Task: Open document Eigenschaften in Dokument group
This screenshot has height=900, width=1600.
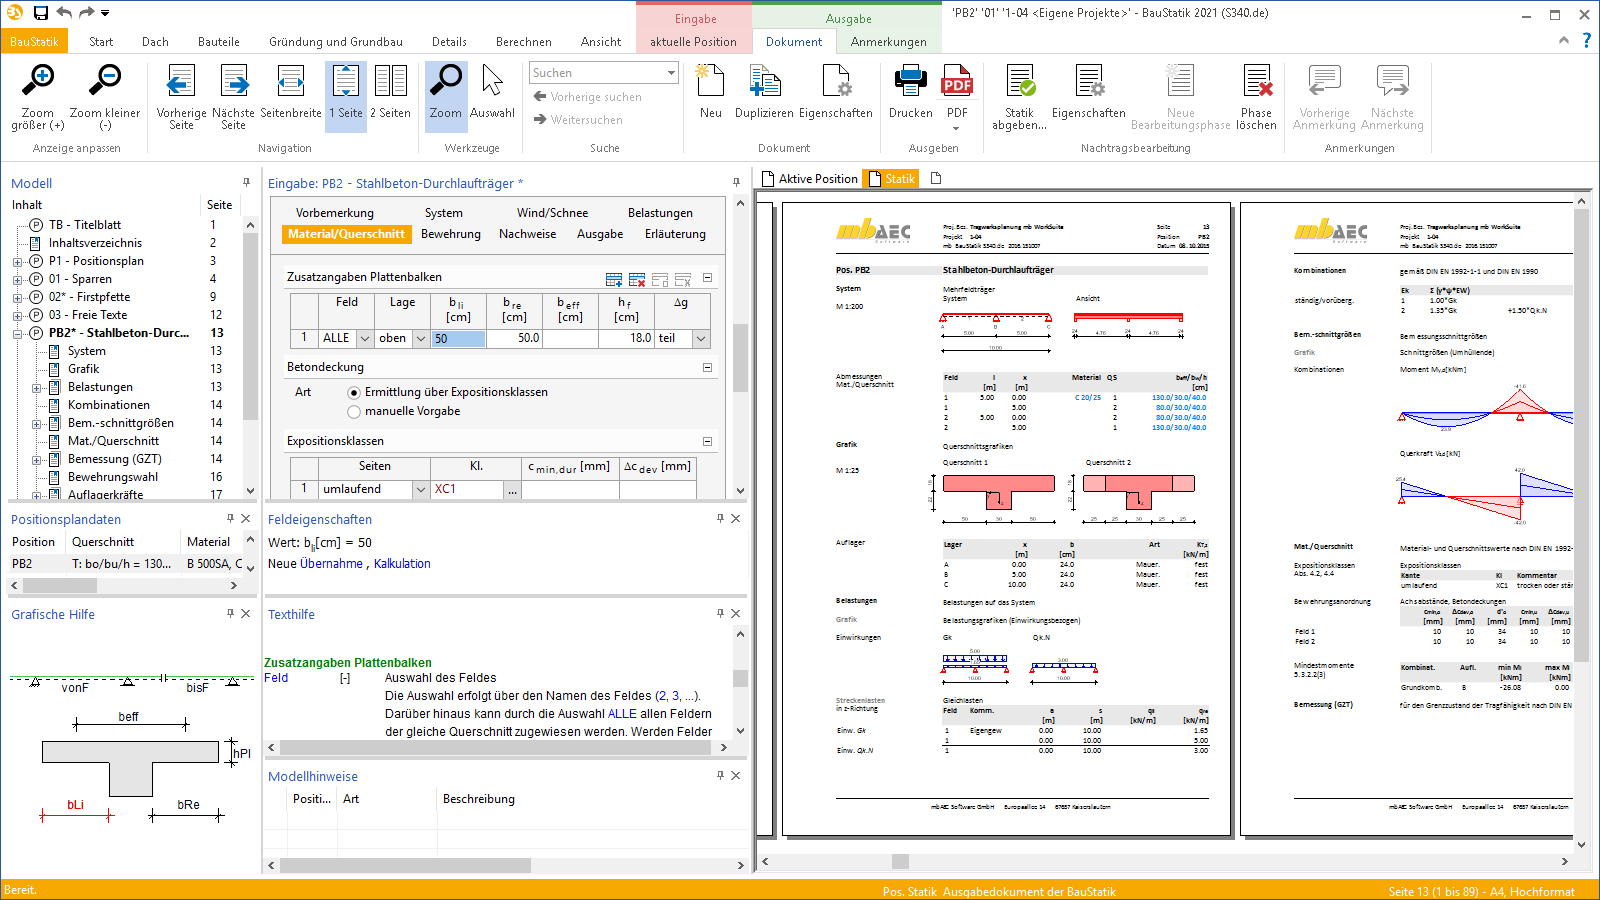Action: 835,82
